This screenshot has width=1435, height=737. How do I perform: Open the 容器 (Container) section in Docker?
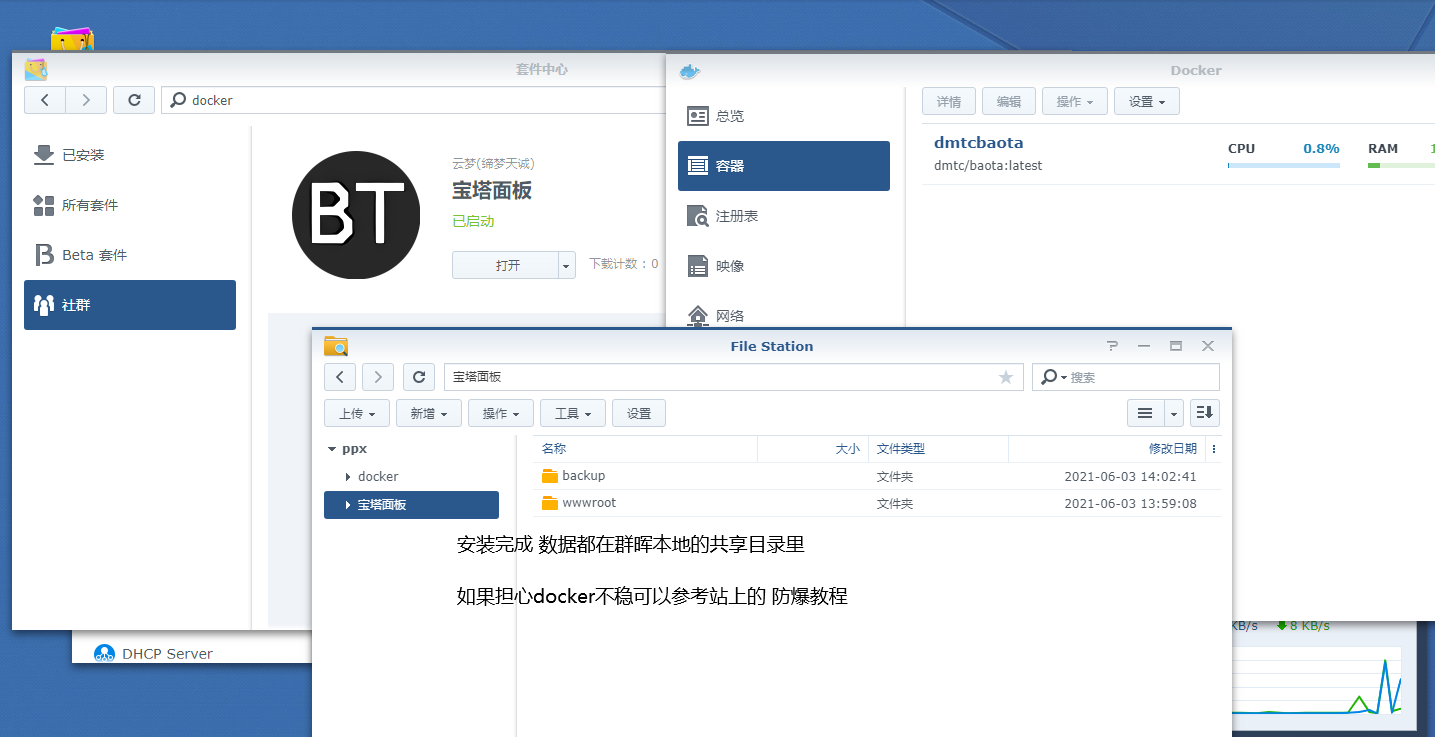pos(783,165)
